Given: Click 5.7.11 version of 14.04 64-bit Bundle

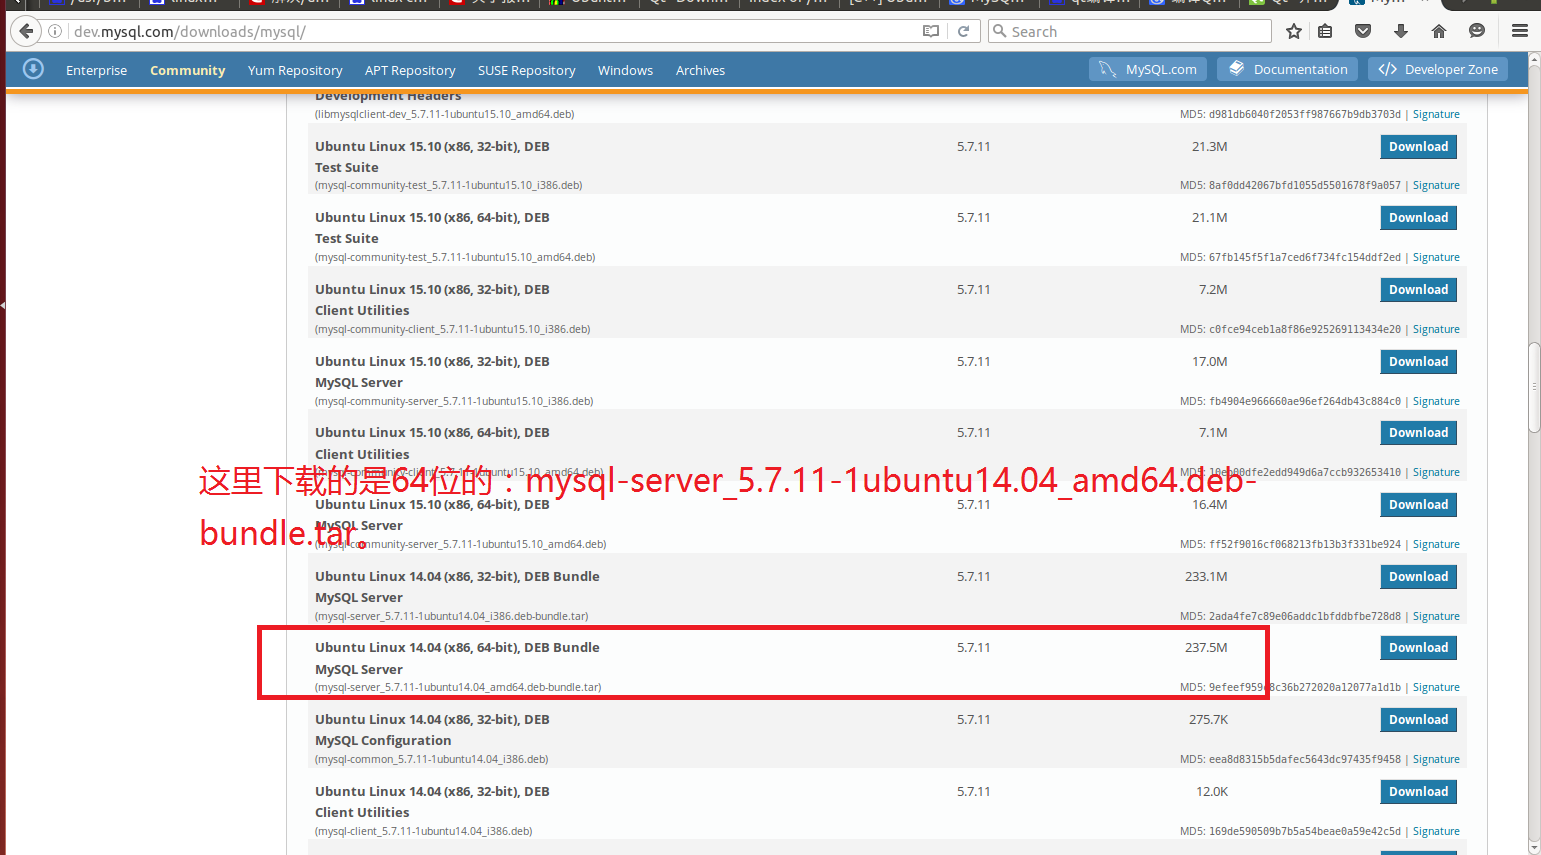Looking at the screenshot, I should [973, 648].
